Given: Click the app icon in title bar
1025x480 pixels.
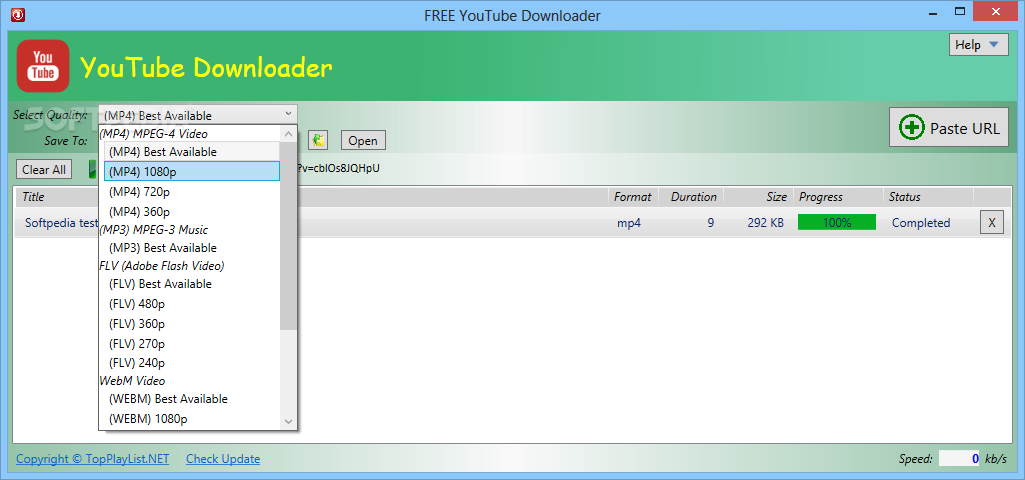Looking at the screenshot, I should (x=18, y=14).
